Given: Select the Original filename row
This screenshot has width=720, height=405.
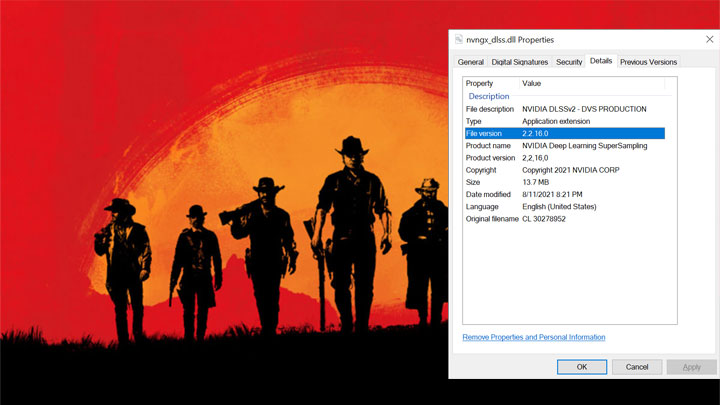Looking at the screenshot, I should [565, 219].
